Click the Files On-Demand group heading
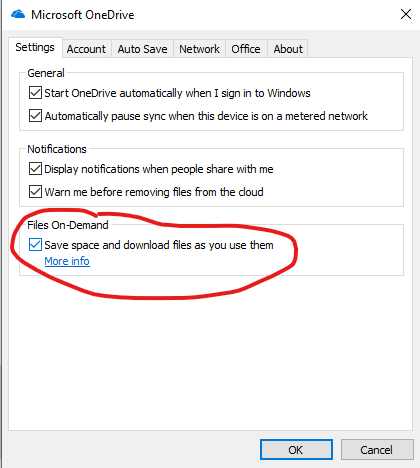This screenshot has height=468, width=420. coord(68,225)
